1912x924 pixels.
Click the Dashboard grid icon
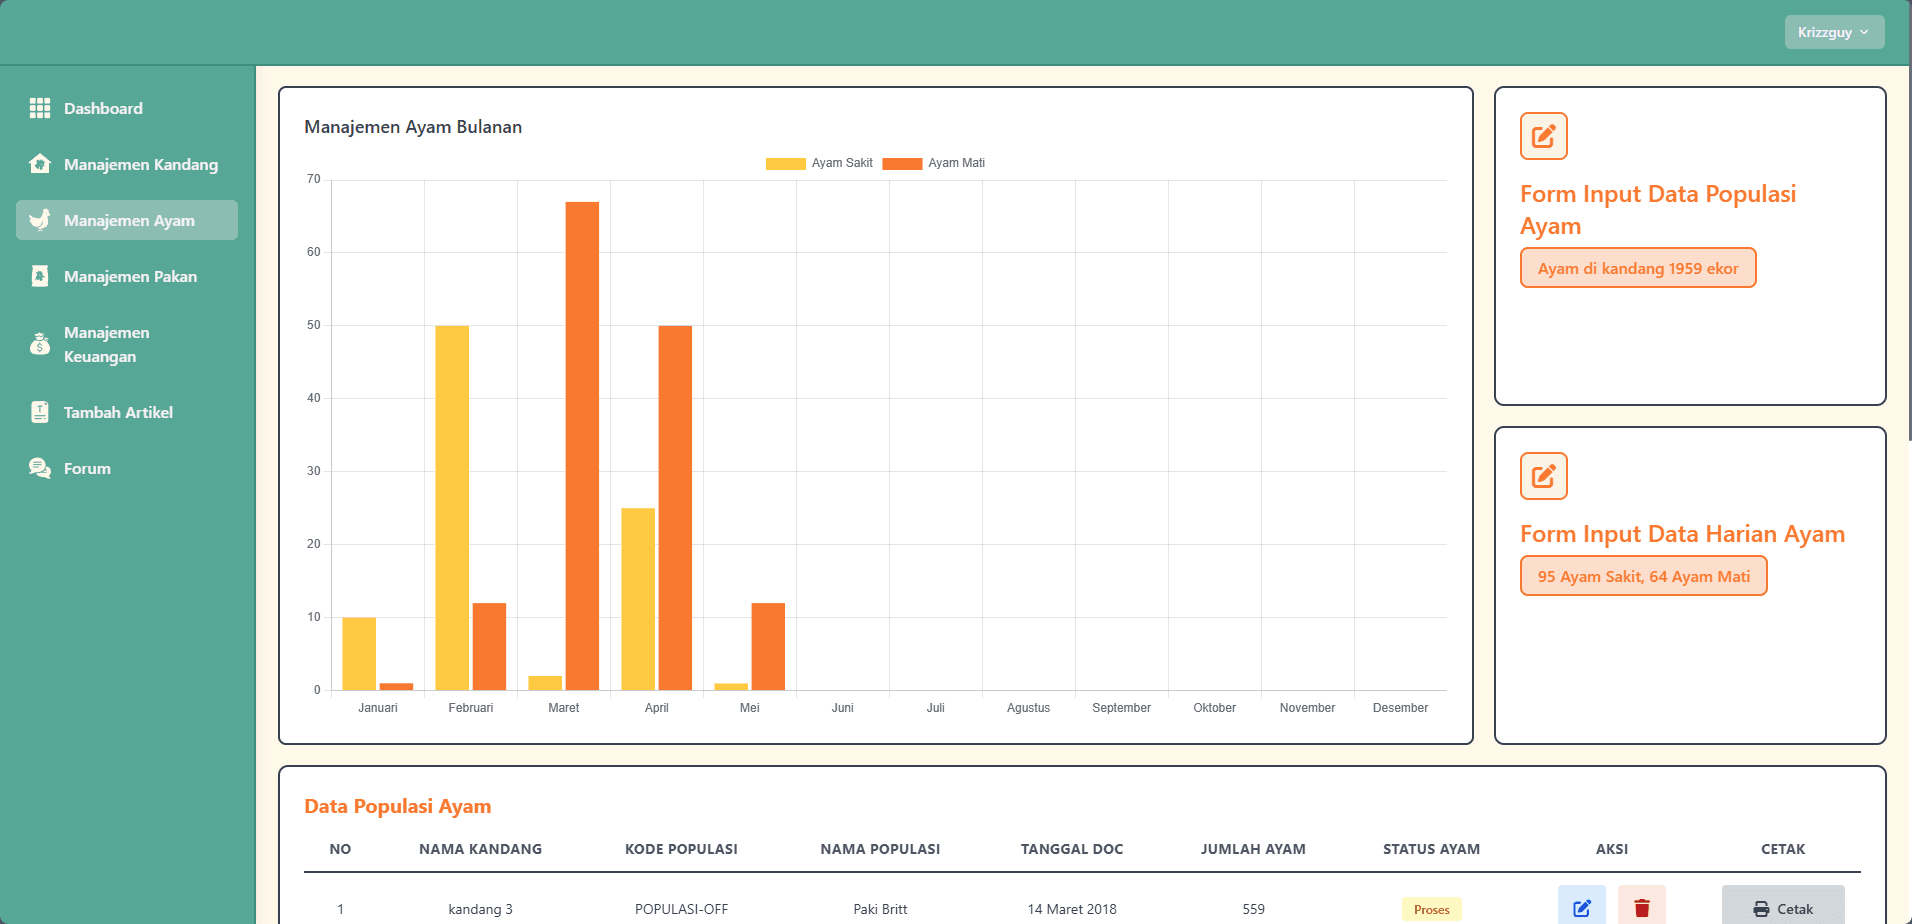pyautogui.click(x=40, y=108)
